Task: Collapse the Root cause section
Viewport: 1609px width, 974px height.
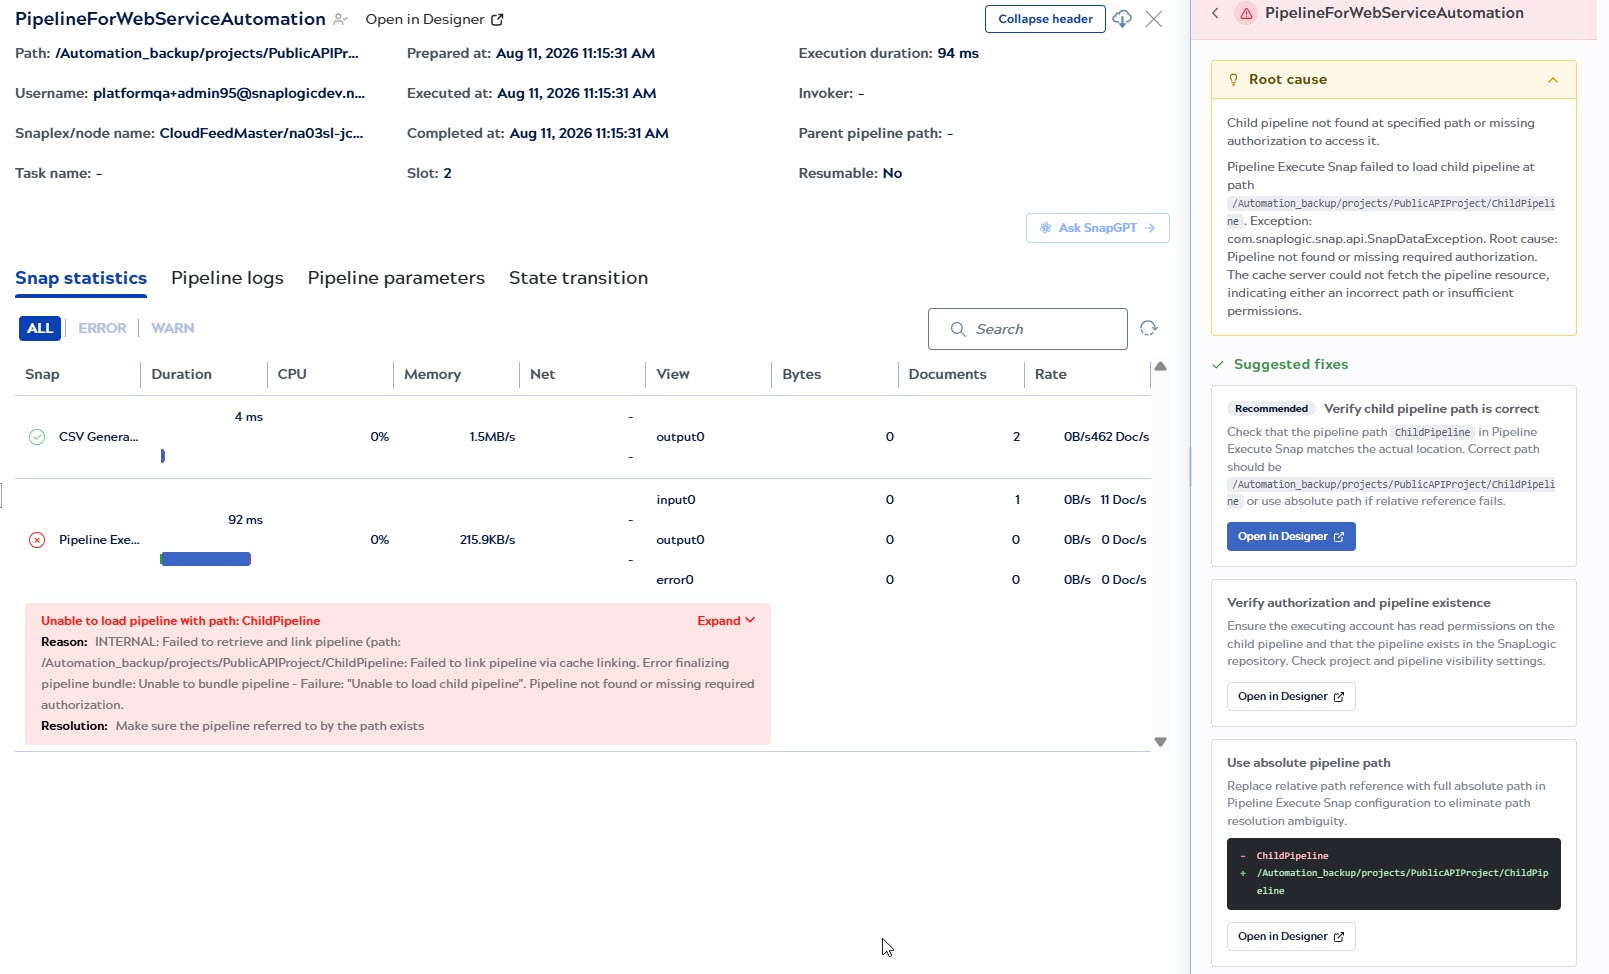Action: [x=1553, y=80]
